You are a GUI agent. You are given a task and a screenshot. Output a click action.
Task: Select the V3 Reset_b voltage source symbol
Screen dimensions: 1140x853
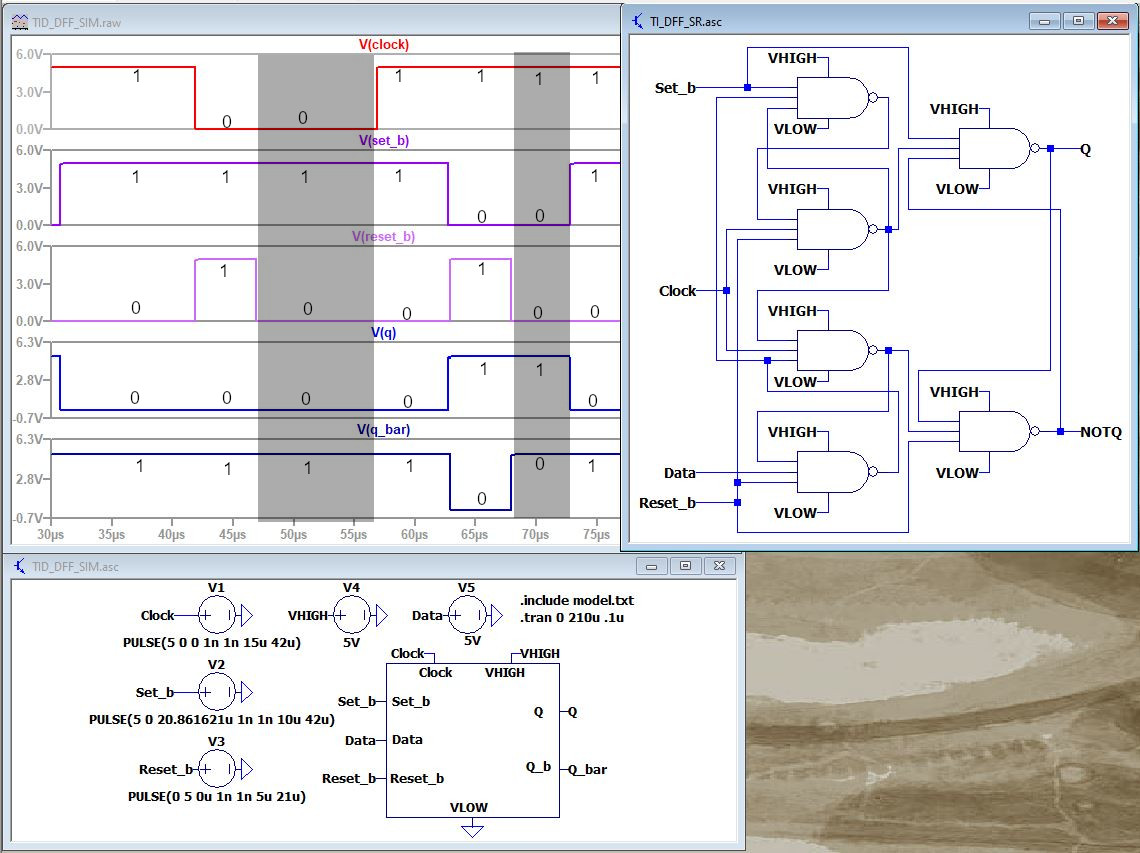215,769
